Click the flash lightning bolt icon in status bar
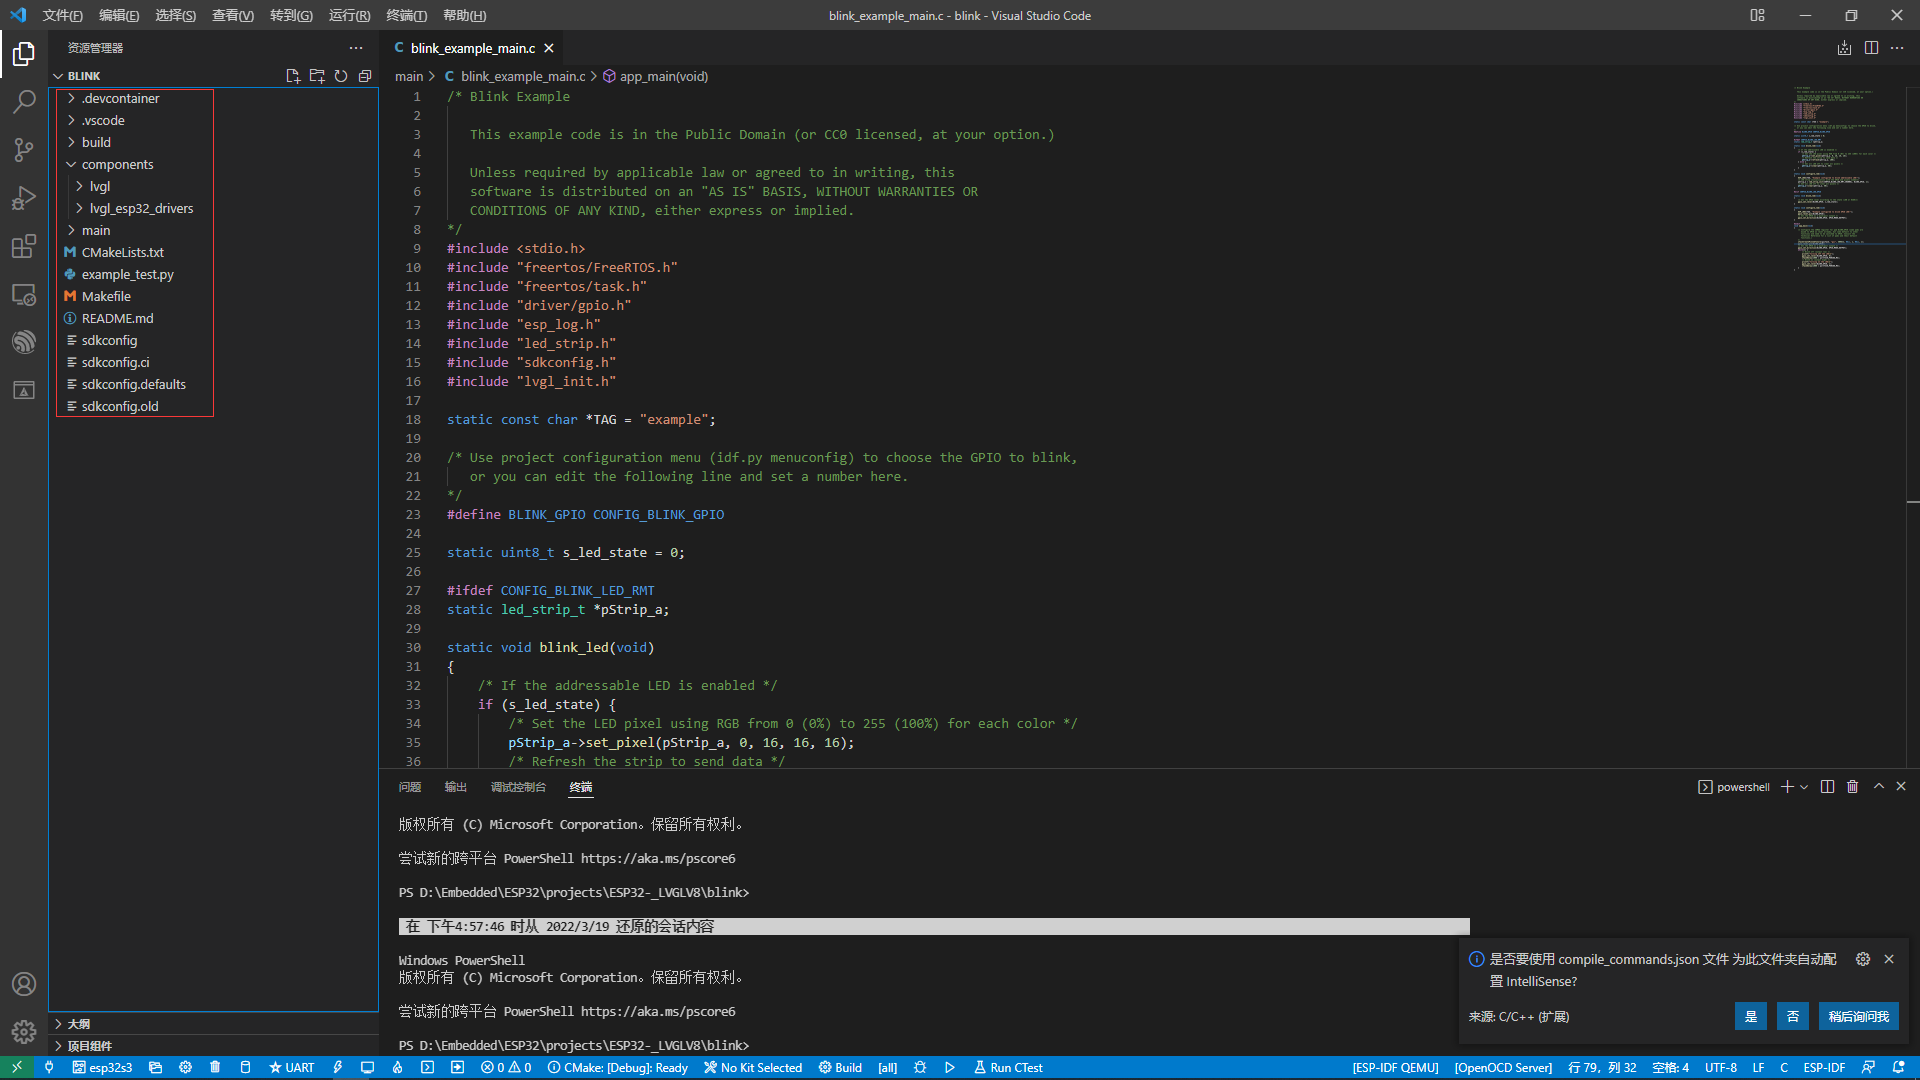Viewport: 1920px width, 1080px height. point(338,1067)
